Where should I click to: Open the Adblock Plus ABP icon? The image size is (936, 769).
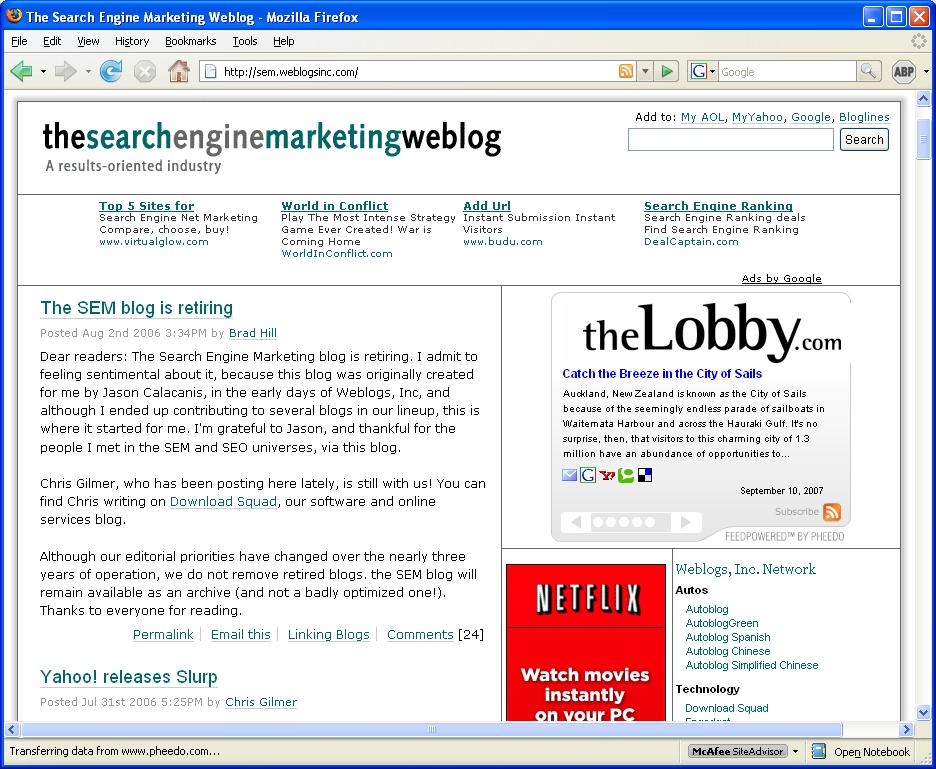pyautogui.click(x=903, y=72)
